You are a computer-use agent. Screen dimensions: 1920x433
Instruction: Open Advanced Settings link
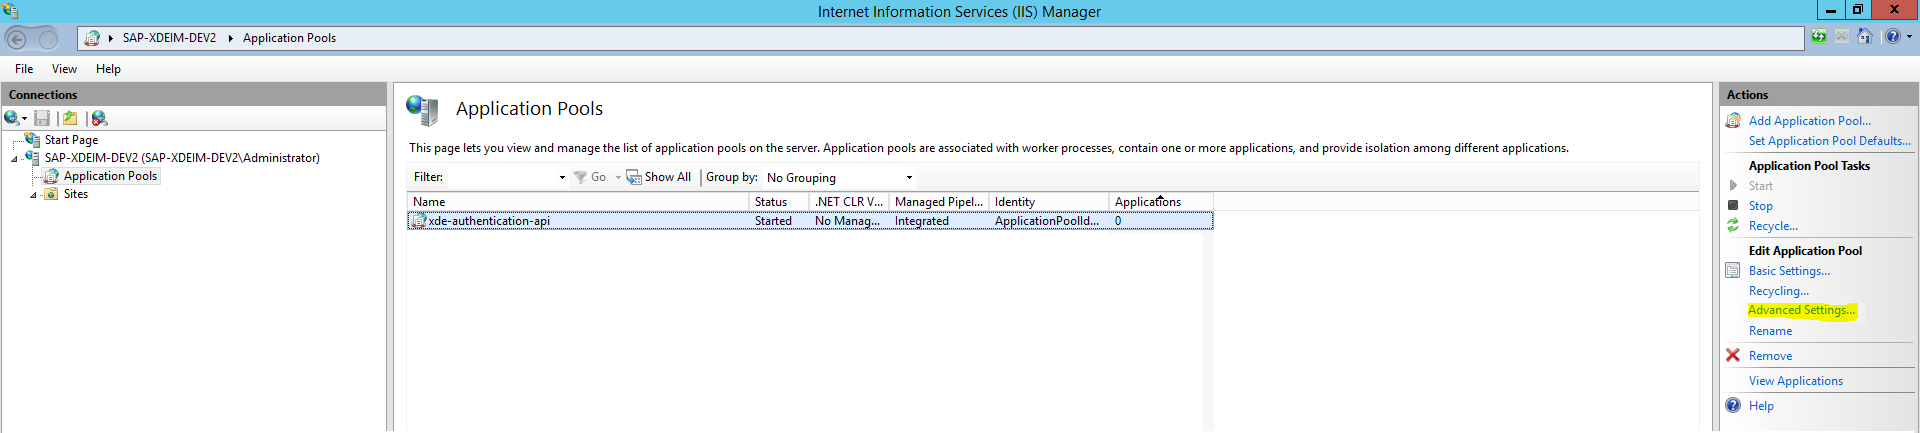tap(1801, 310)
